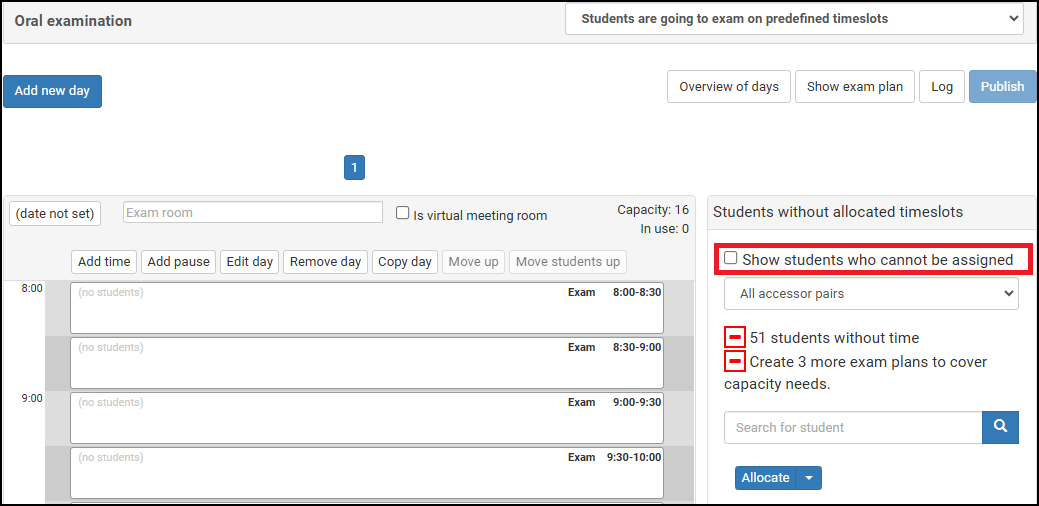1039x506 pixels.
Task: Enable Show students who cannot be assigned
Action: coord(731,259)
